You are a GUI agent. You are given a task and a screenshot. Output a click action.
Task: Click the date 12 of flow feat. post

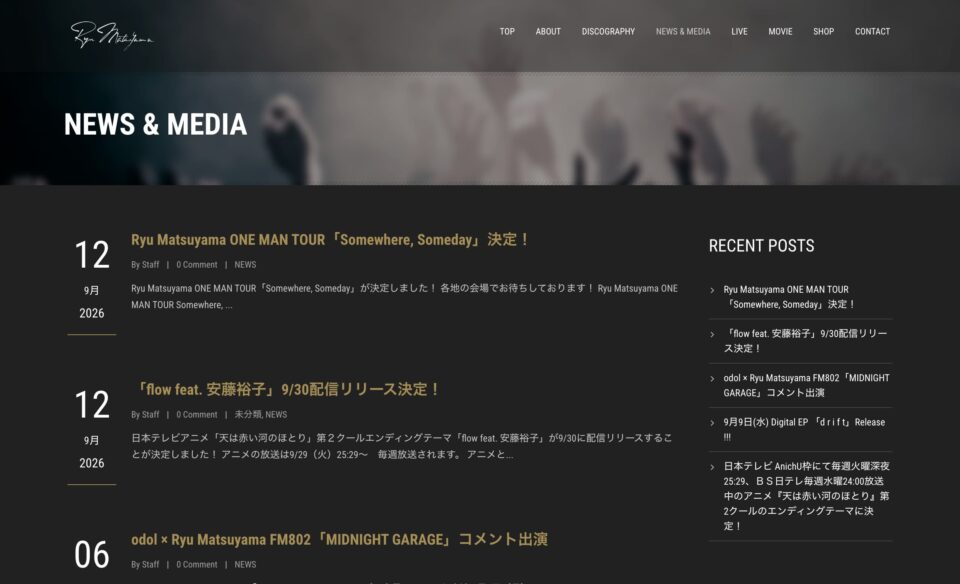click(92, 405)
